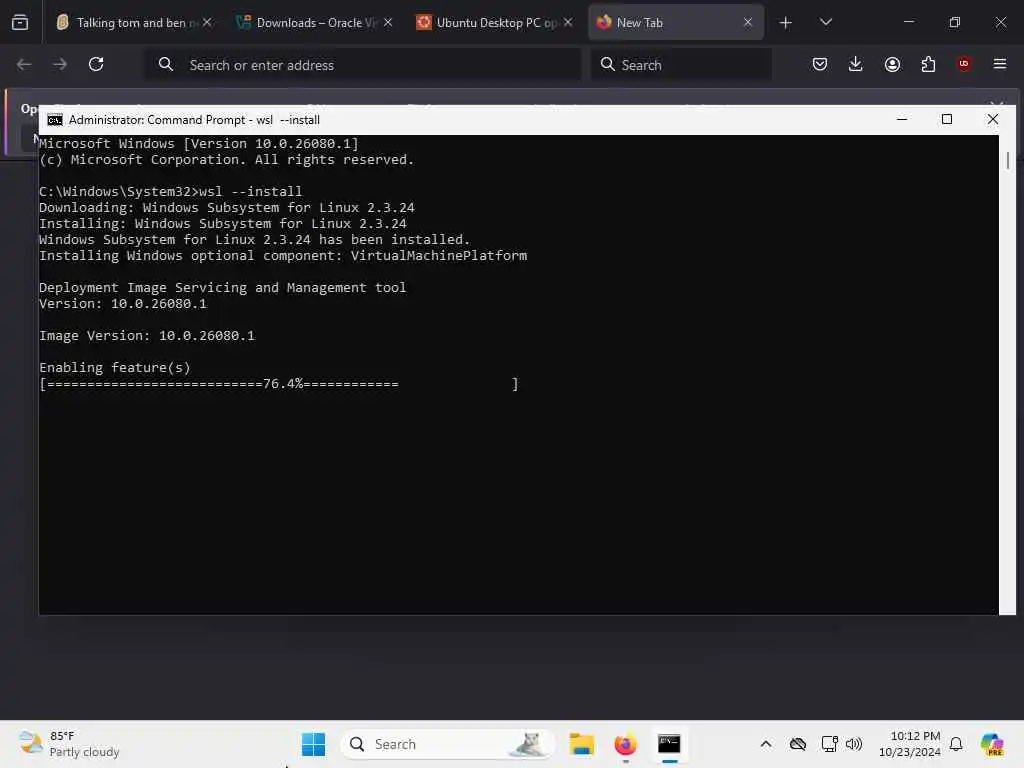Image resolution: width=1024 pixels, height=768 pixels.
Task: Minimize the Command Prompt window
Action: pyautogui.click(x=902, y=120)
